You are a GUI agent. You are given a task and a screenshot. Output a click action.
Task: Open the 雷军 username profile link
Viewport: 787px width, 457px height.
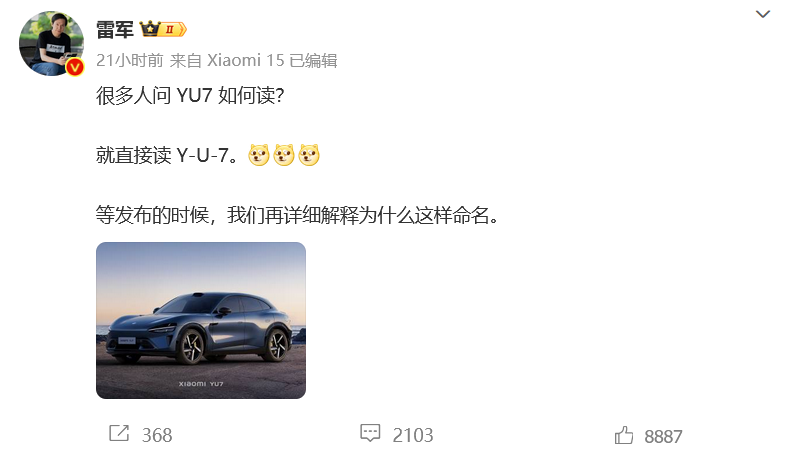pyautogui.click(x=115, y=30)
